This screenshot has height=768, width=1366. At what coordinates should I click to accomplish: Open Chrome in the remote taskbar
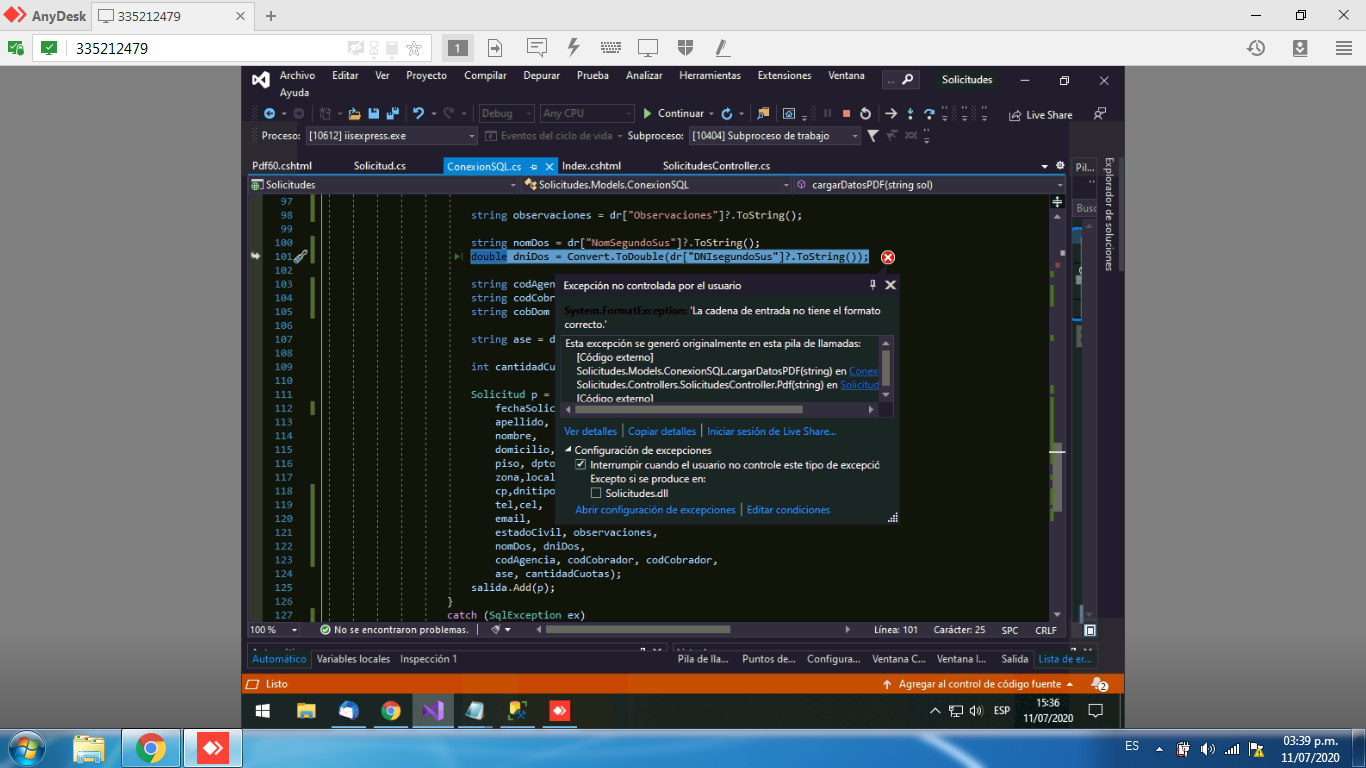coord(391,711)
